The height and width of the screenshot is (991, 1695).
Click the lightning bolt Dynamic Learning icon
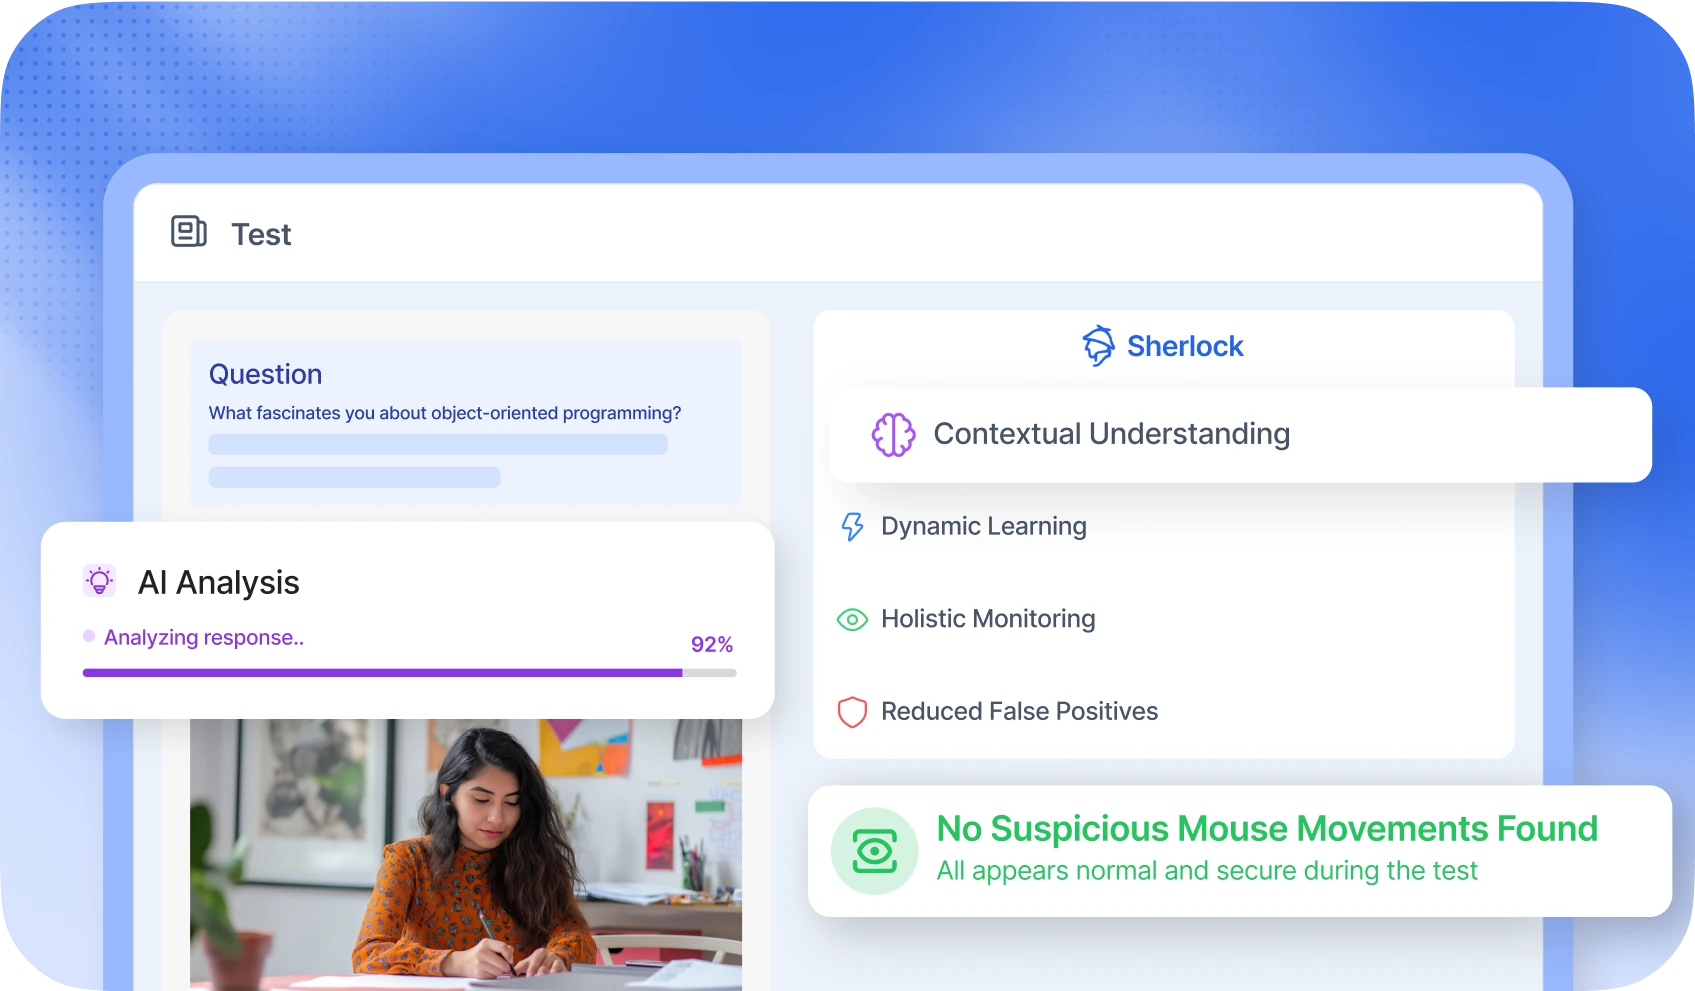pos(852,527)
